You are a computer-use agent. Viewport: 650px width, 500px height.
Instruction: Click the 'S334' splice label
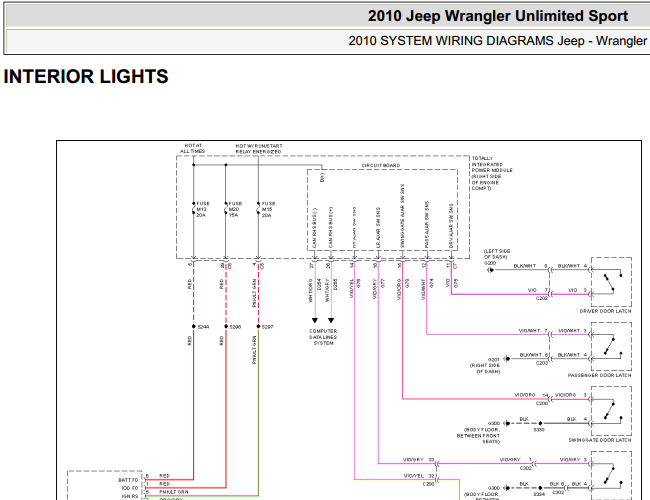pyautogui.click(x=539, y=494)
